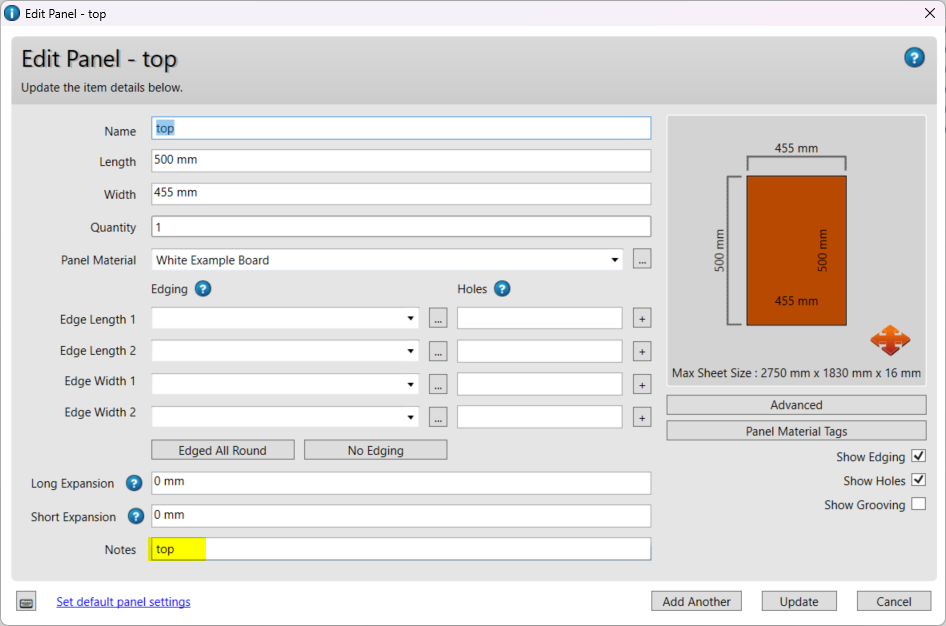
Task: Click the blue help icon in header
Action: pyautogui.click(x=914, y=58)
